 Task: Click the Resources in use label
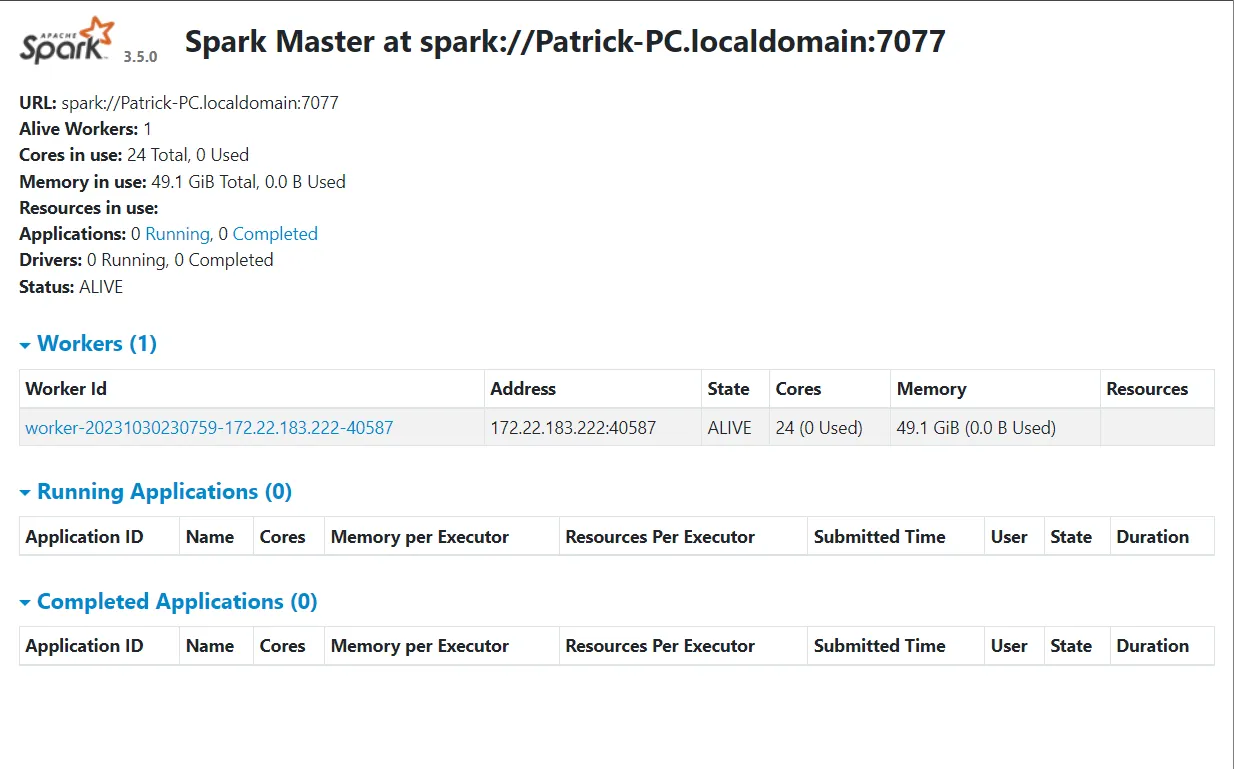coord(89,208)
